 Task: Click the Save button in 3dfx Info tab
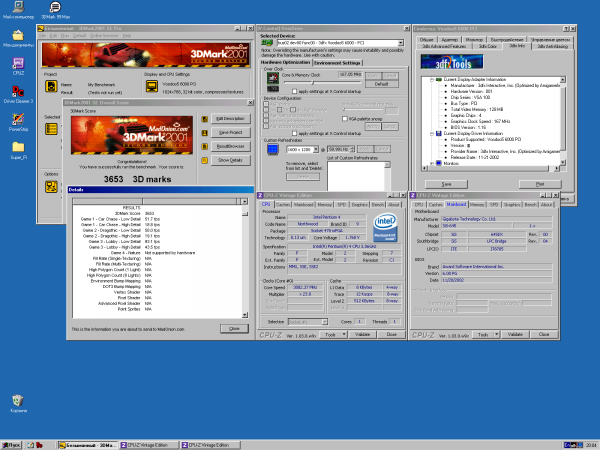pyautogui.click(x=446, y=184)
